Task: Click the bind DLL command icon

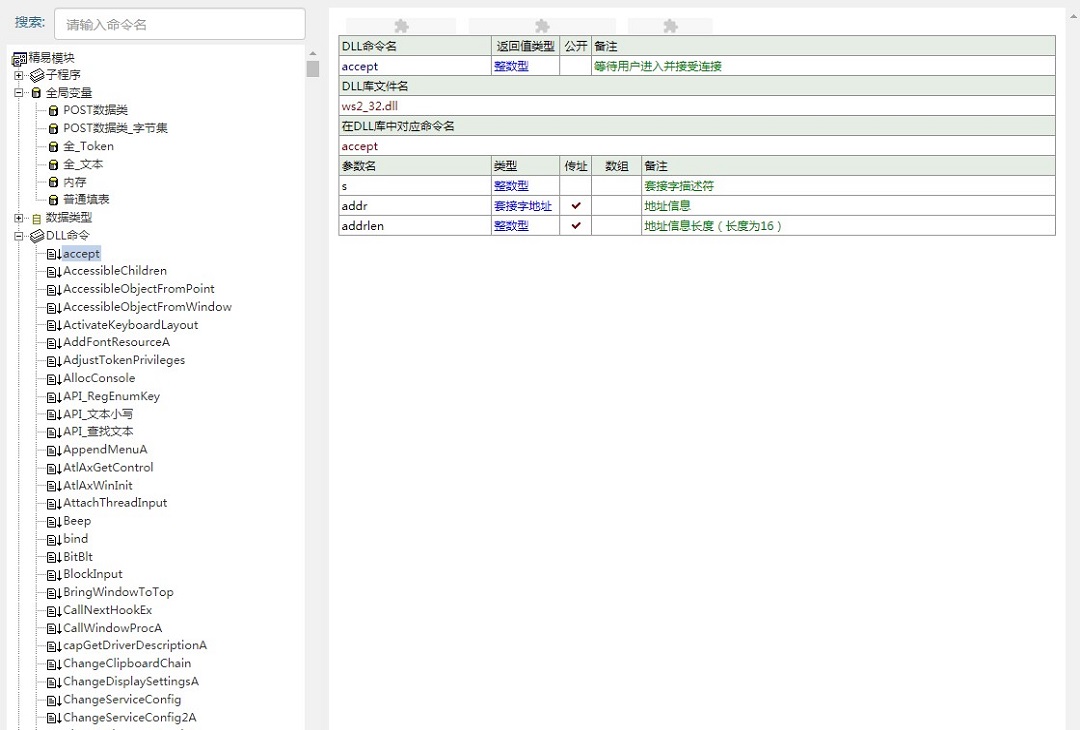Action: point(54,539)
